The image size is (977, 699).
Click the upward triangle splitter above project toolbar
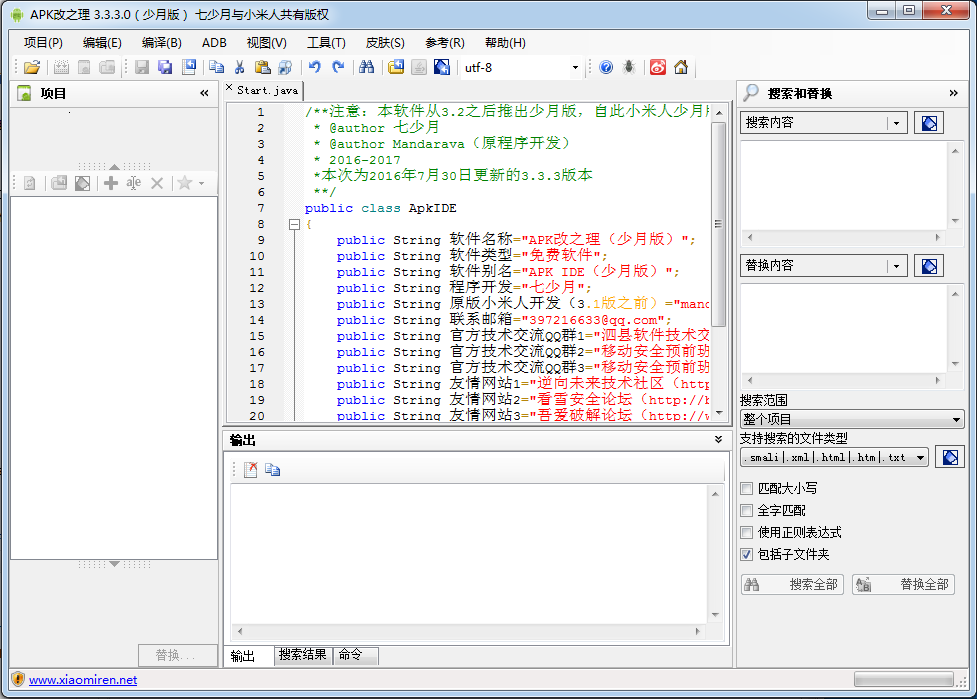coord(114,166)
